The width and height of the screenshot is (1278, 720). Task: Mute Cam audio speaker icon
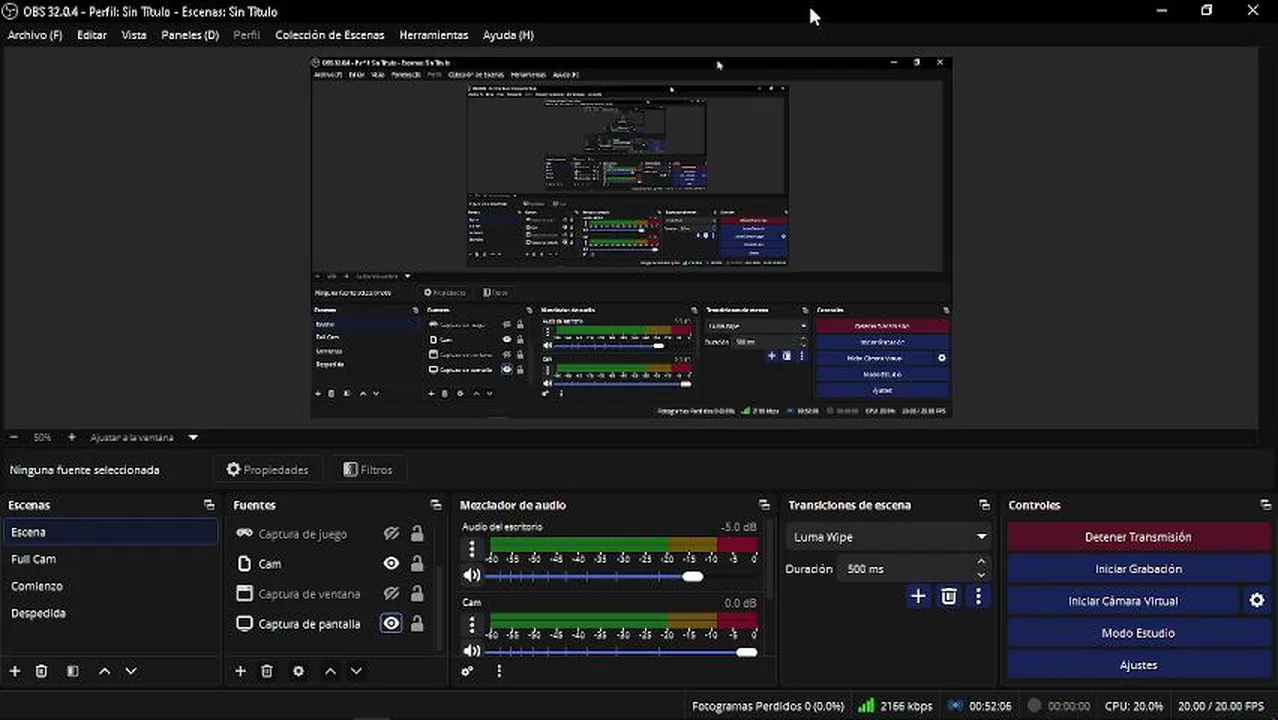click(x=471, y=651)
